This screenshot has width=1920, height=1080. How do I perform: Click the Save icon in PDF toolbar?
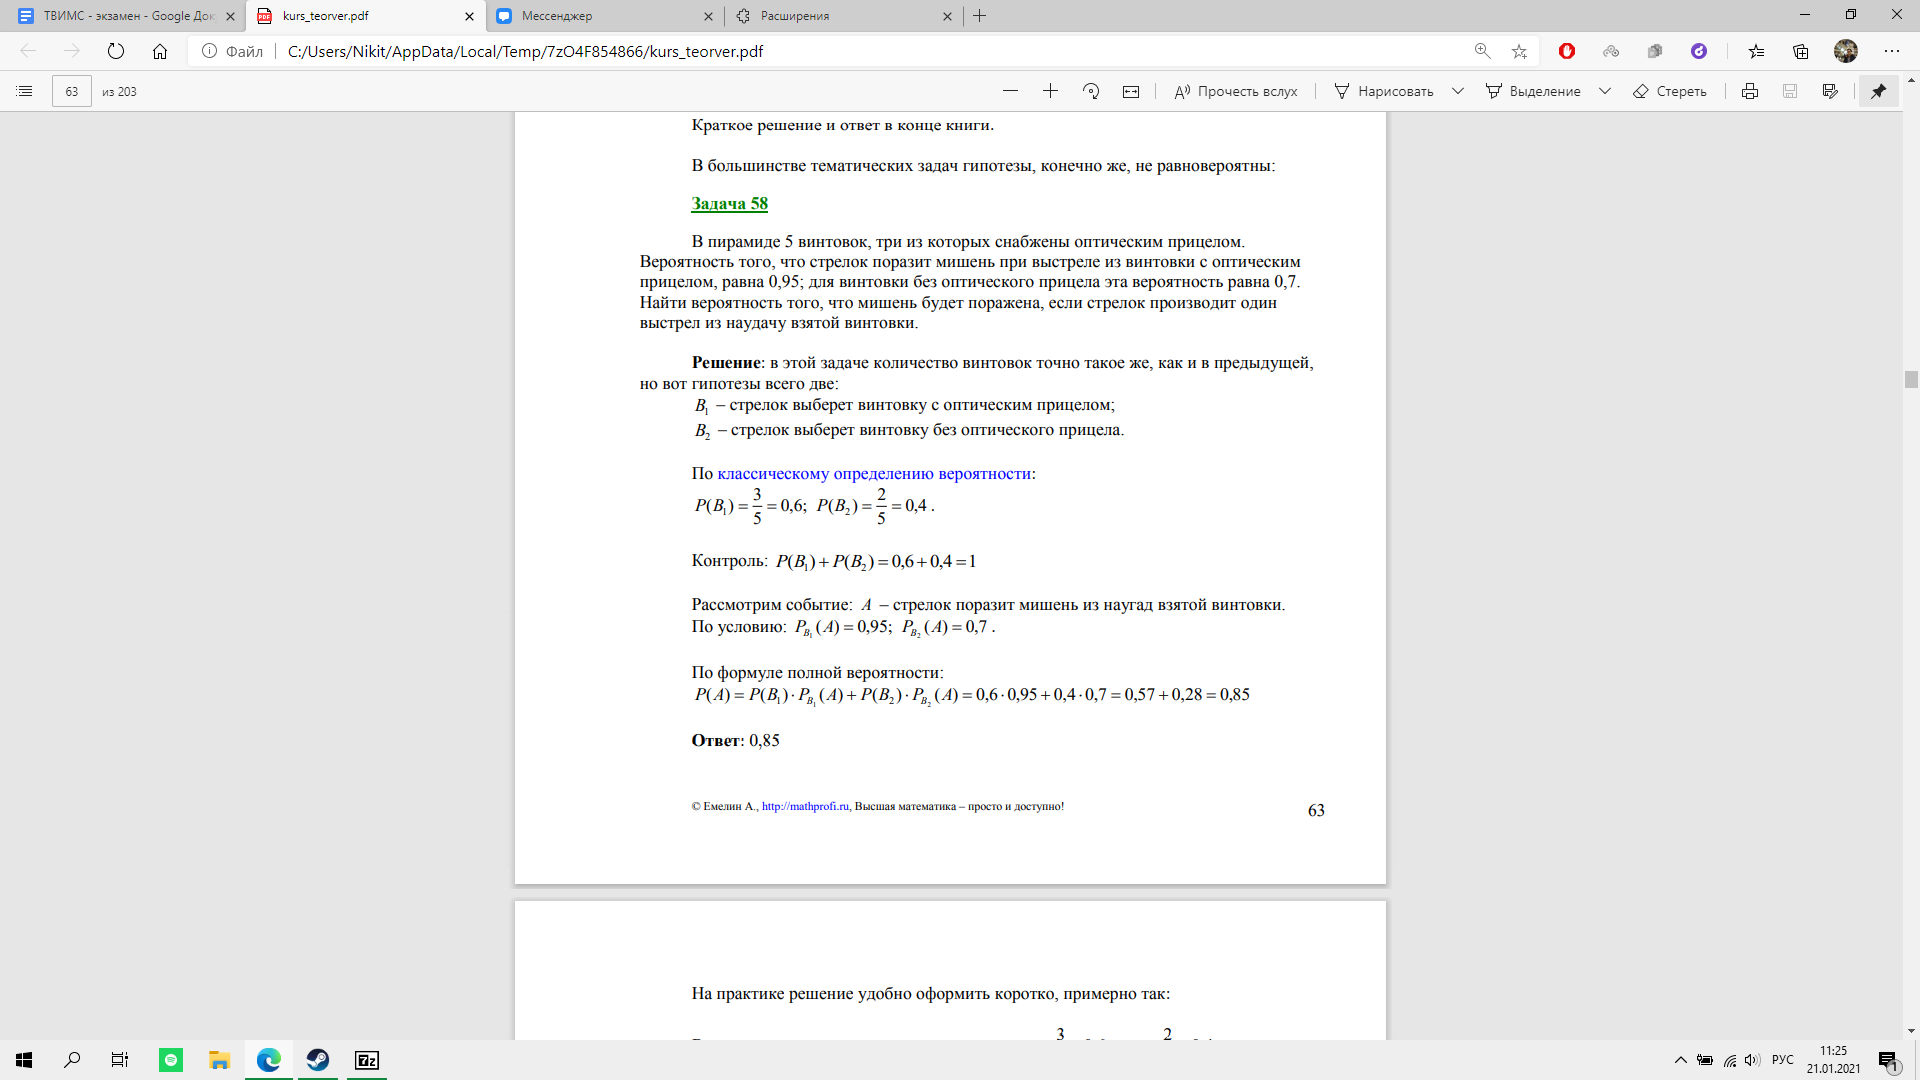(1790, 91)
